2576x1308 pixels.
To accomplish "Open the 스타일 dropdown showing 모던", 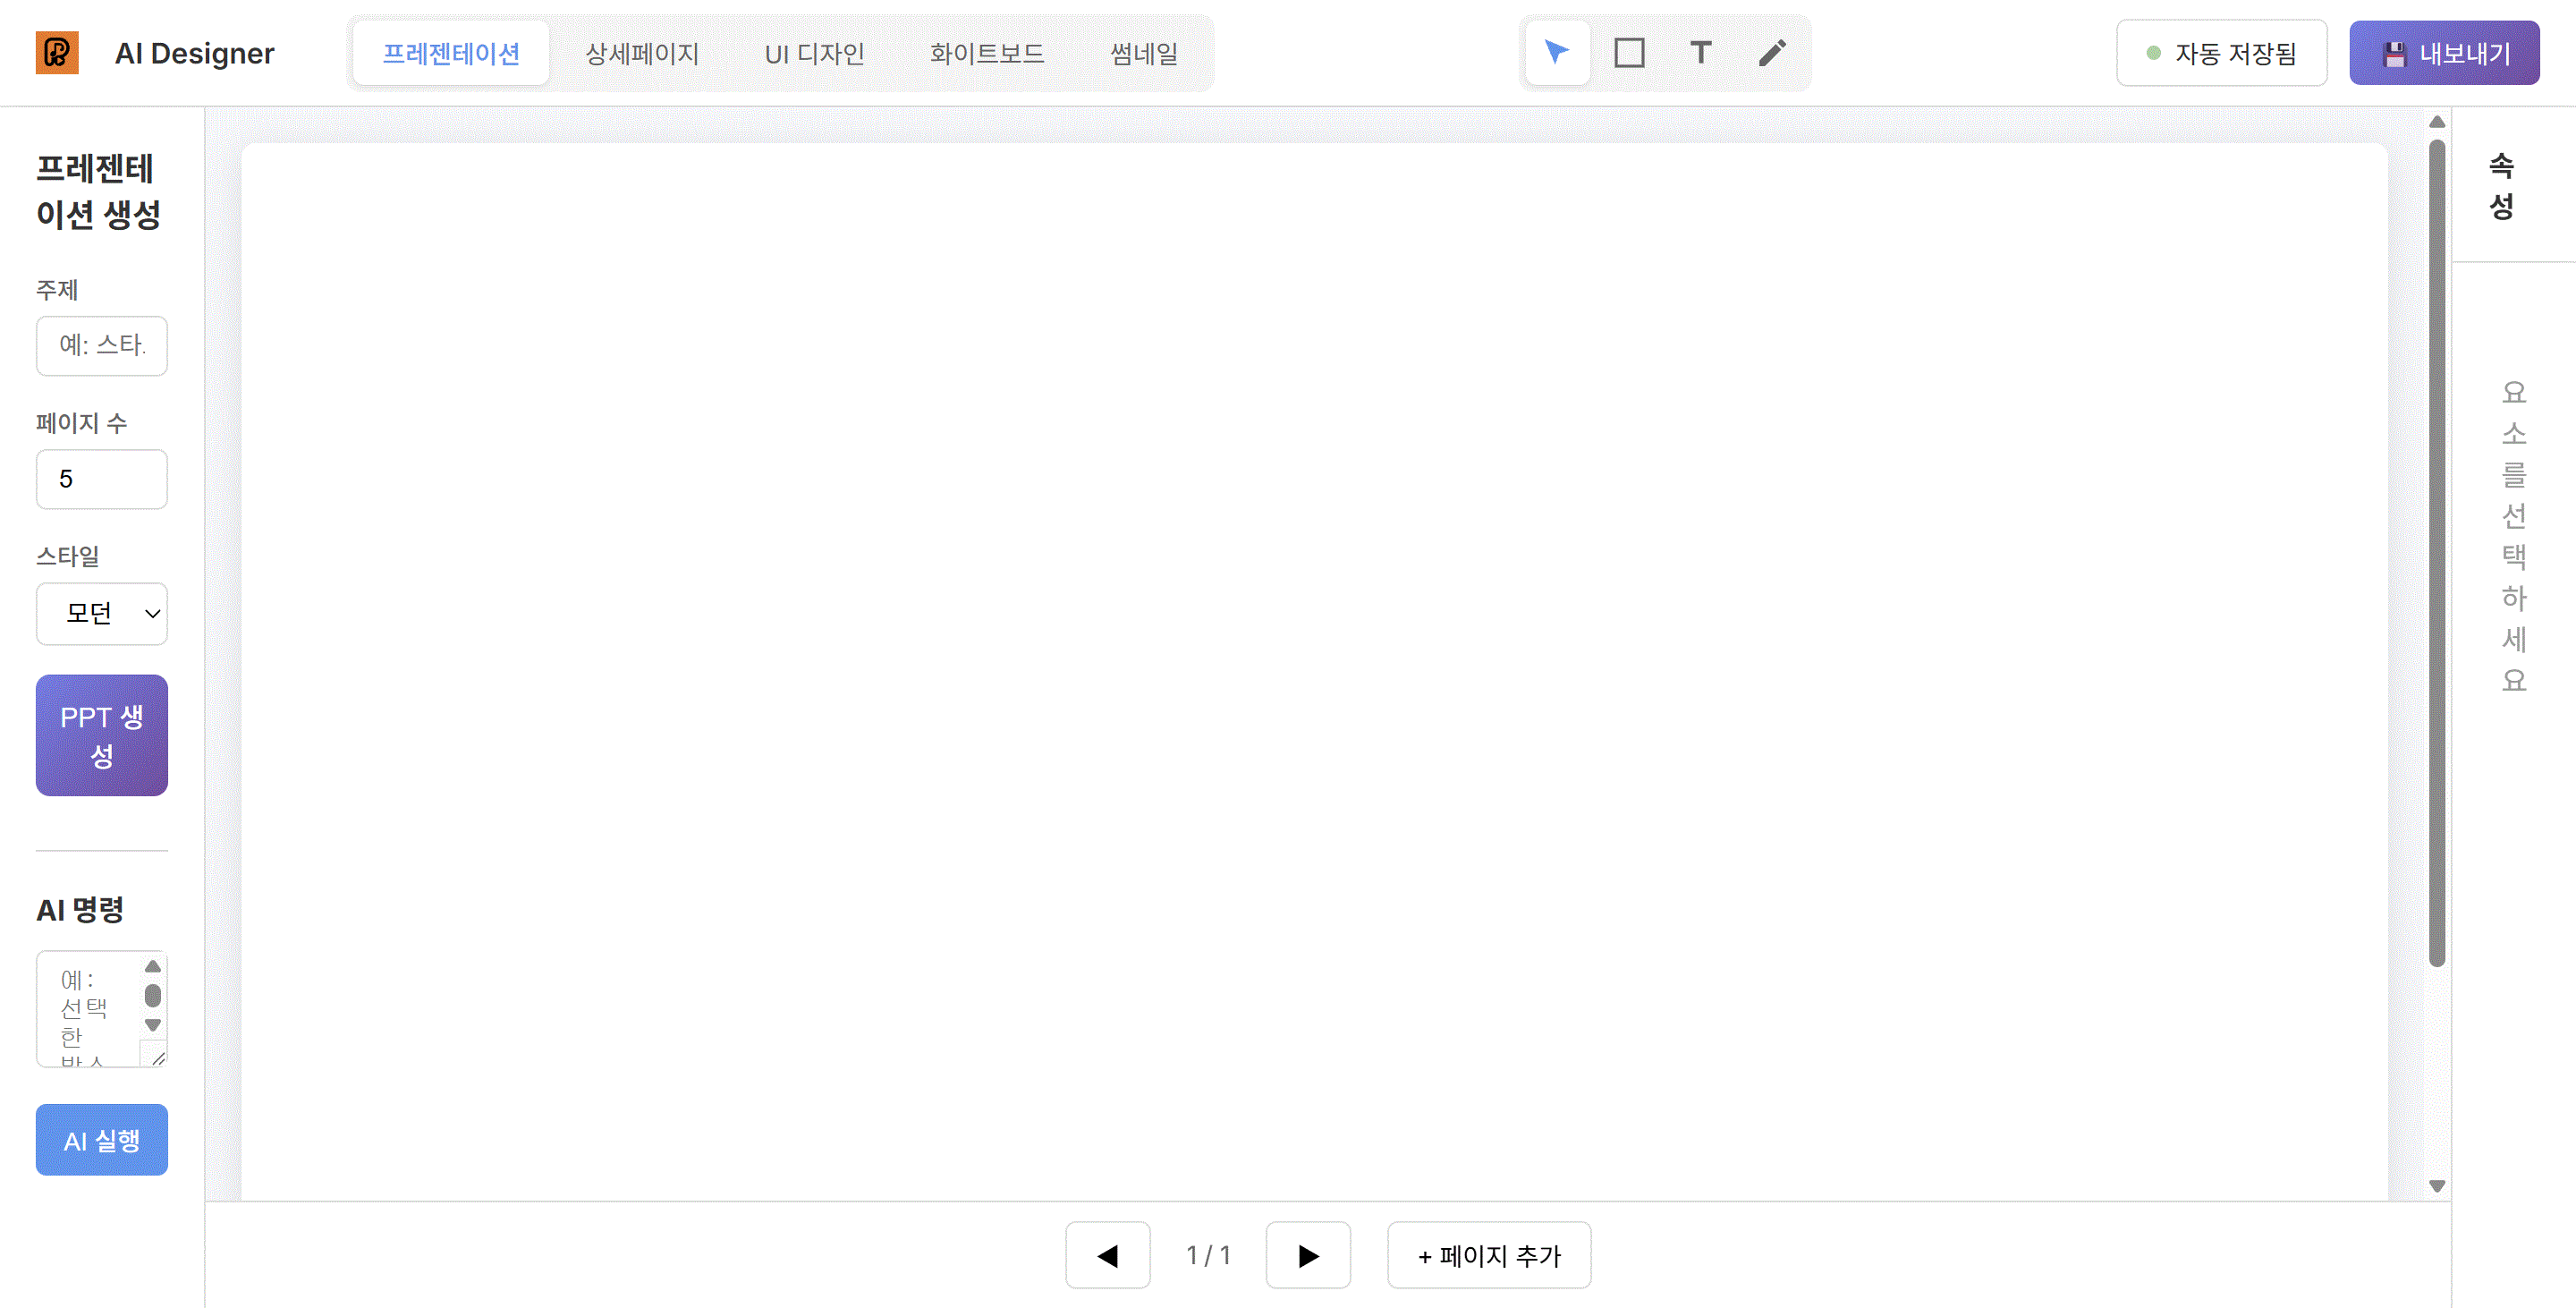I will click(x=102, y=613).
